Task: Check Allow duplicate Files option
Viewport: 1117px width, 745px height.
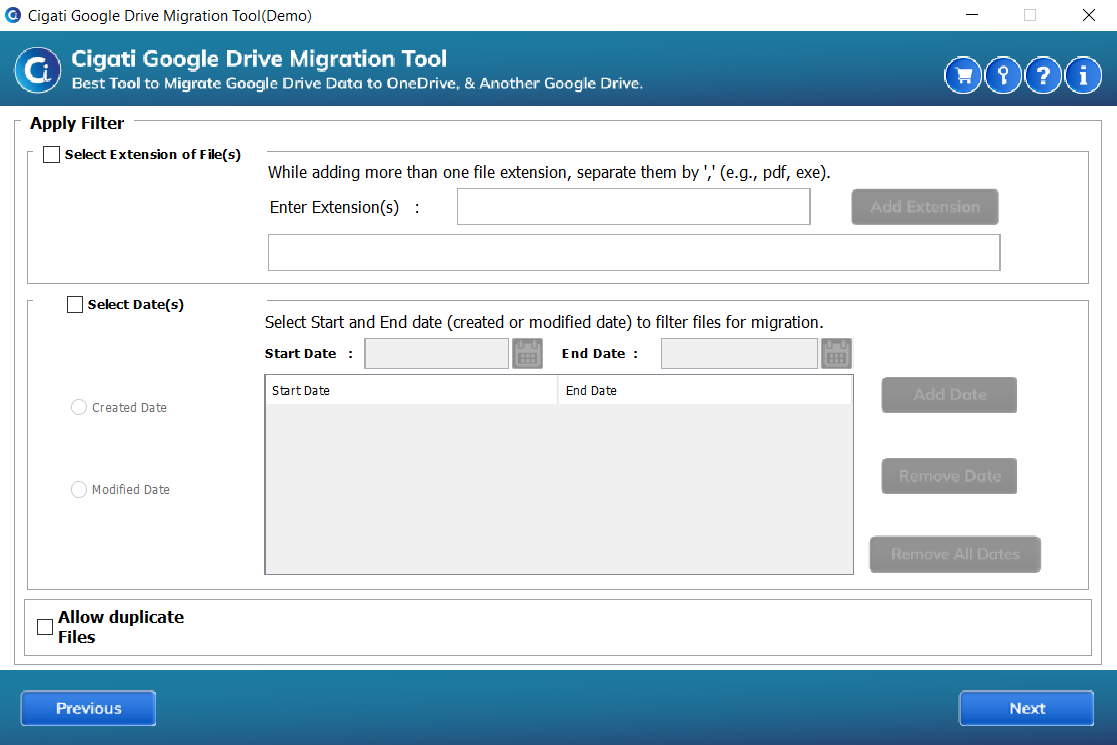Action: [45, 627]
